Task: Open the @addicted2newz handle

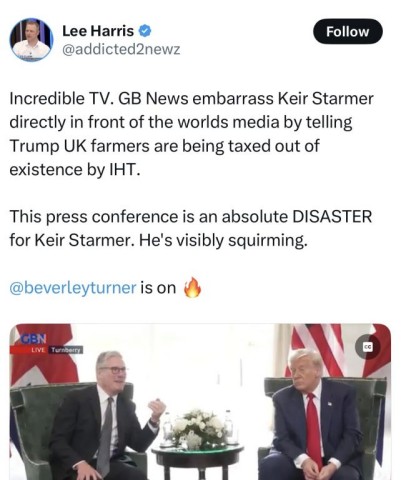Action: click(x=121, y=49)
